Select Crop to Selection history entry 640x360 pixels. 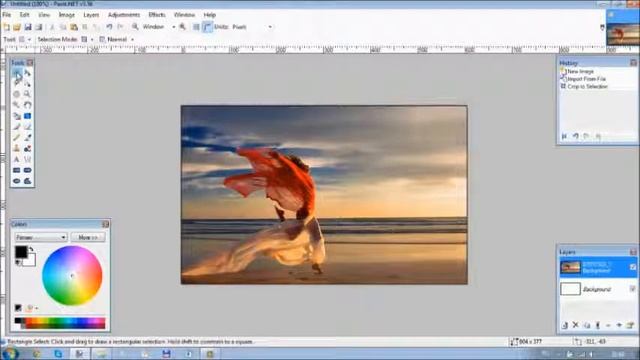coord(587,87)
